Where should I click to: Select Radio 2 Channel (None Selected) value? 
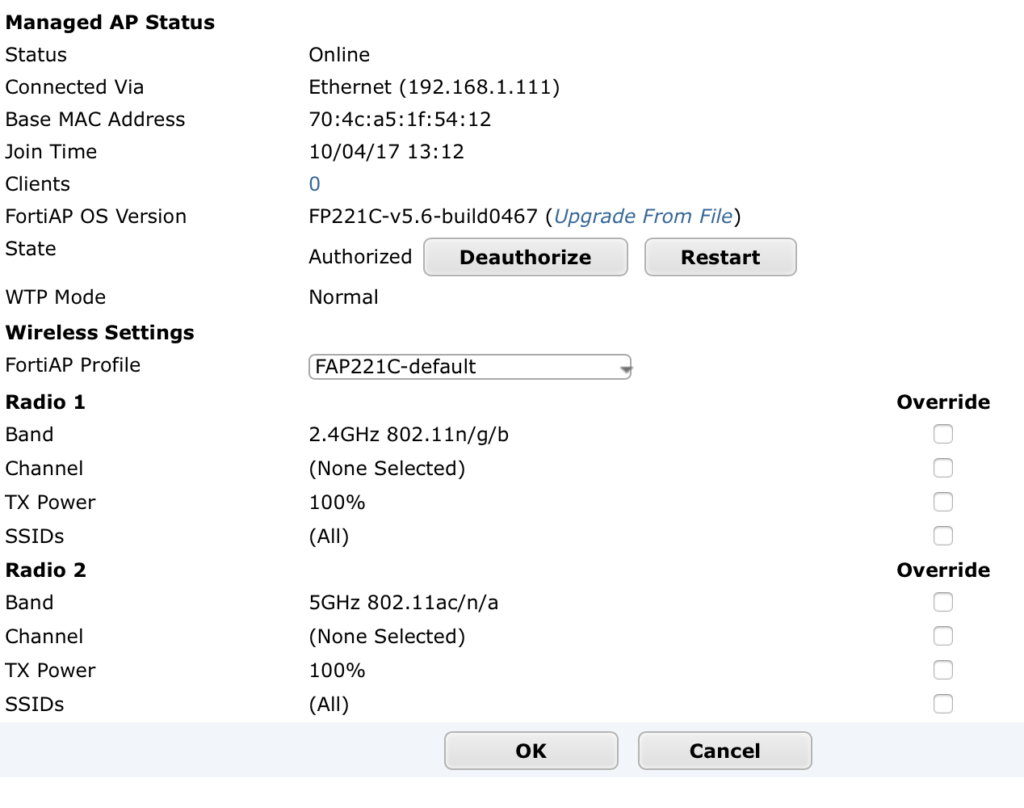point(387,637)
